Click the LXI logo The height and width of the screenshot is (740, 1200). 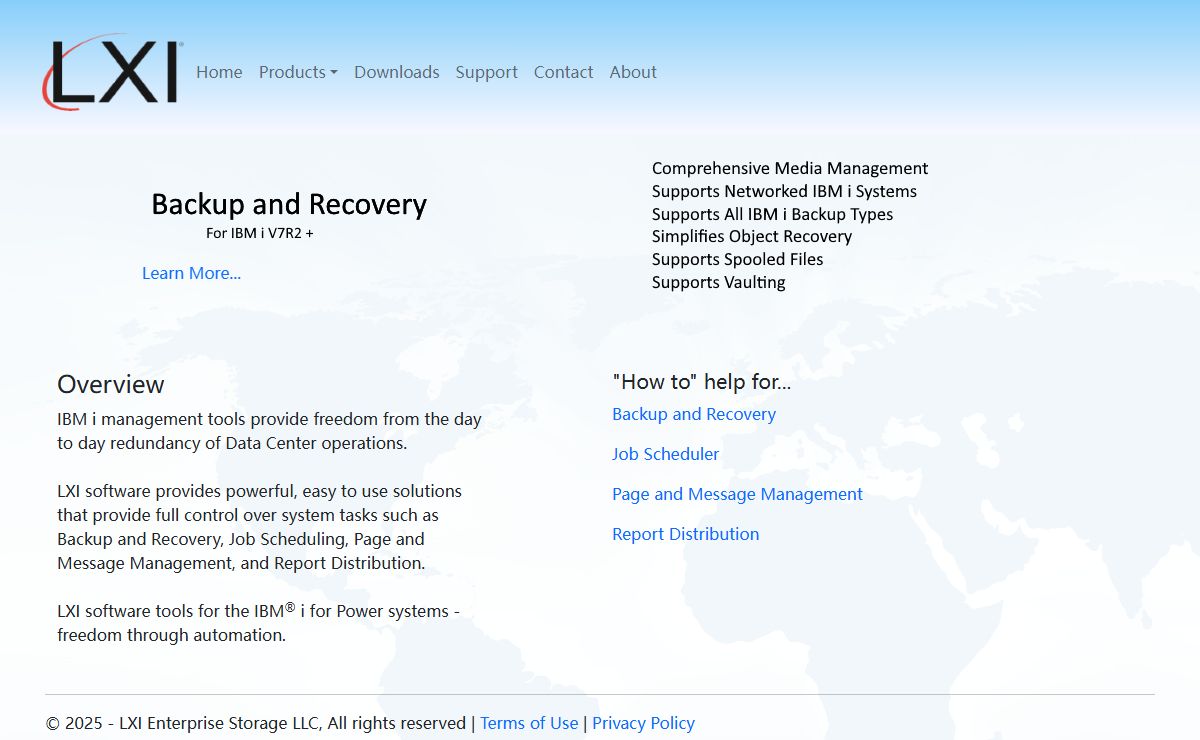click(112, 72)
